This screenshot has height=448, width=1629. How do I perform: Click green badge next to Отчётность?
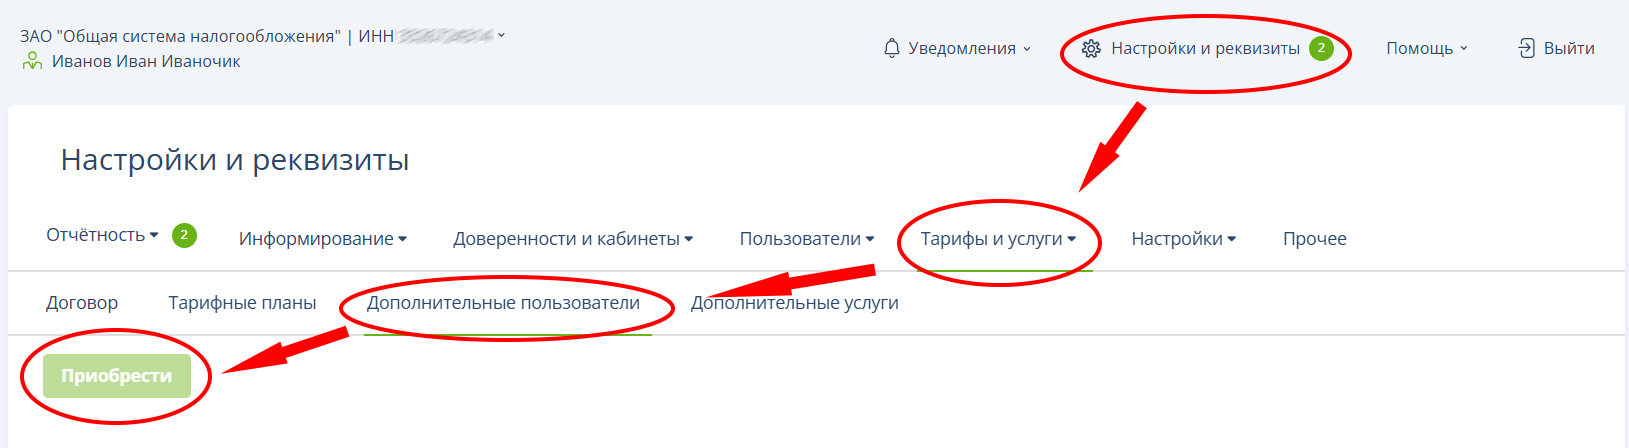pos(184,235)
